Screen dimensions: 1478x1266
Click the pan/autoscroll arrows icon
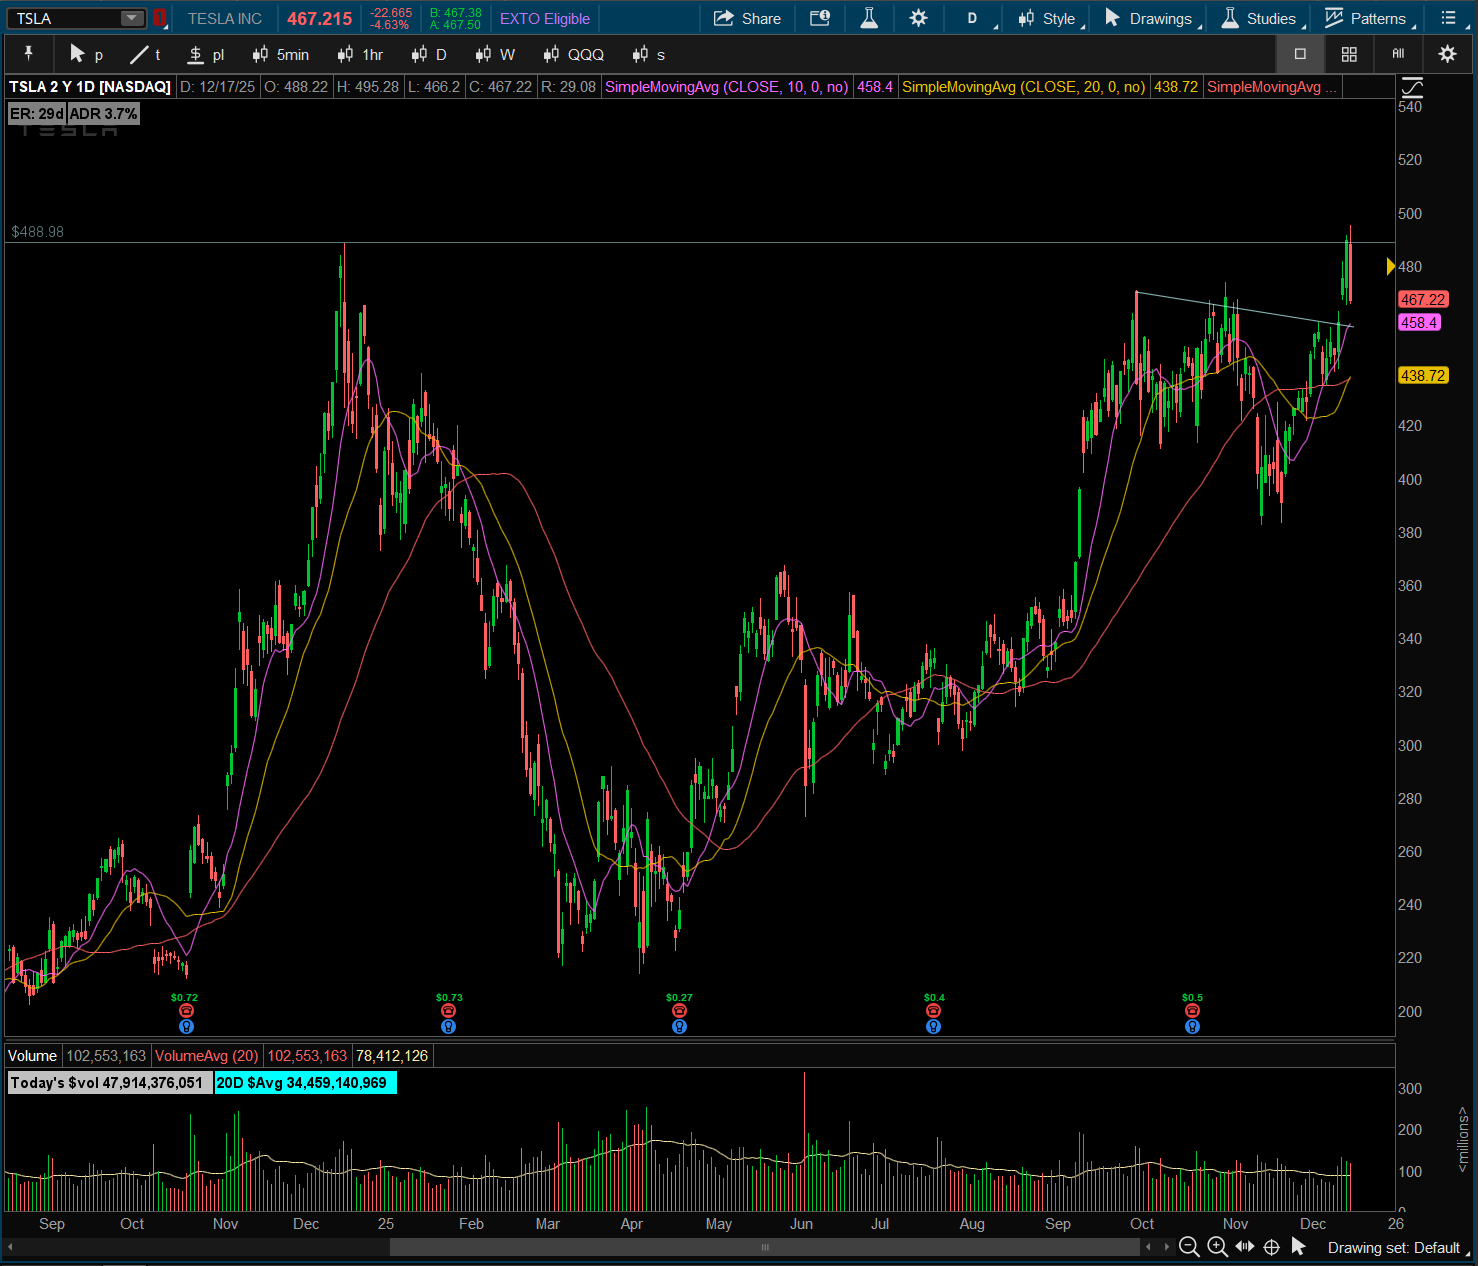[1245, 1247]
